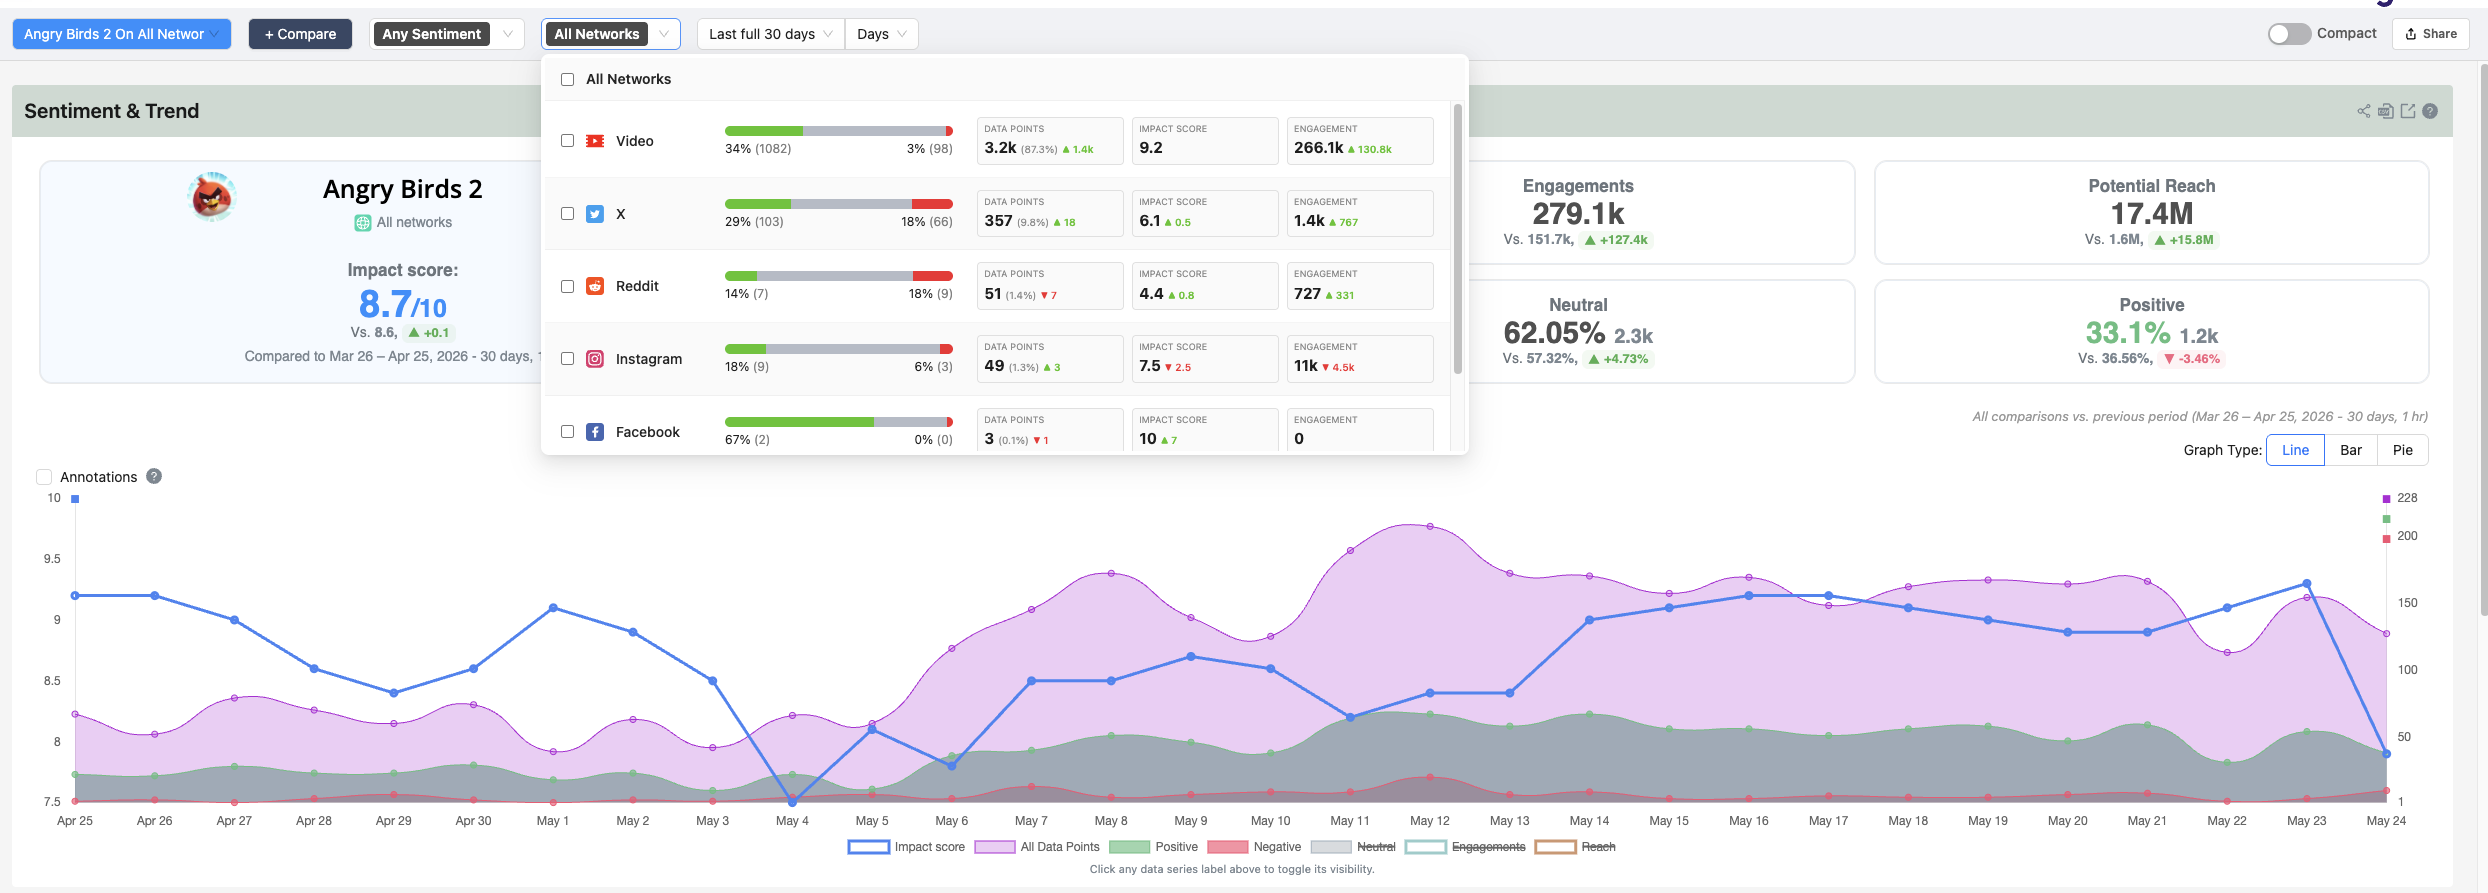Click the Positive 33.1% metric card
The image size is (2488, 893).
(2151, 332)
